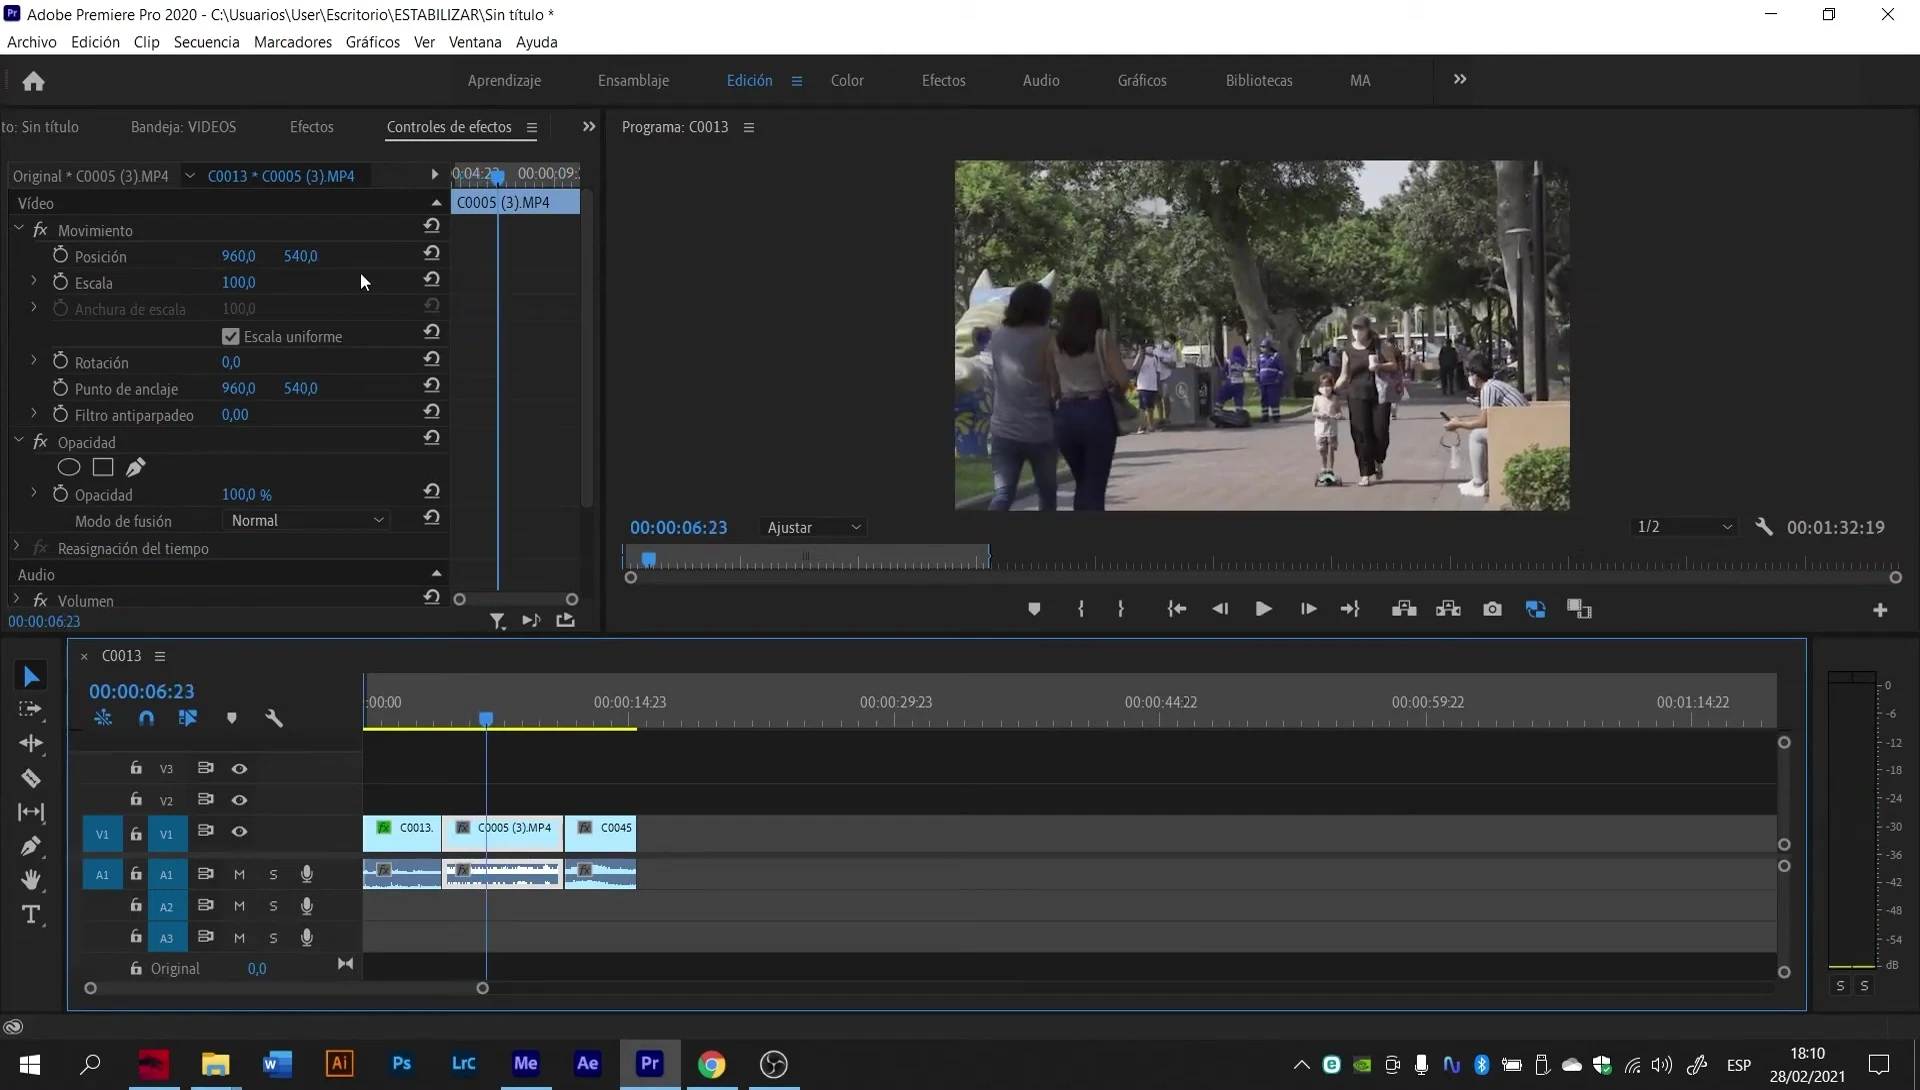Image resolution: width=1920 pixels, height=1090 pixels.
Task: Export frame with camera icon
Action: (1492, 609)
